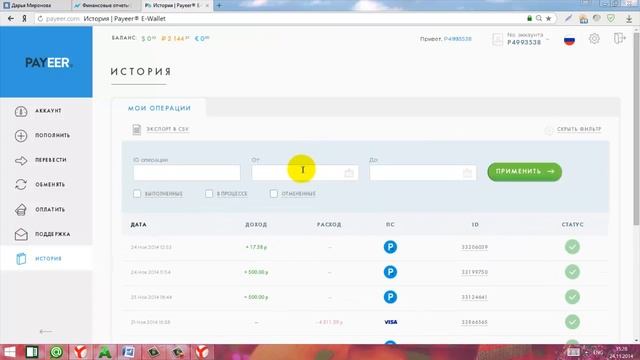Click the user avatar icon
Viewport: 640px width, 360px height.
click(x=498, y=39)
